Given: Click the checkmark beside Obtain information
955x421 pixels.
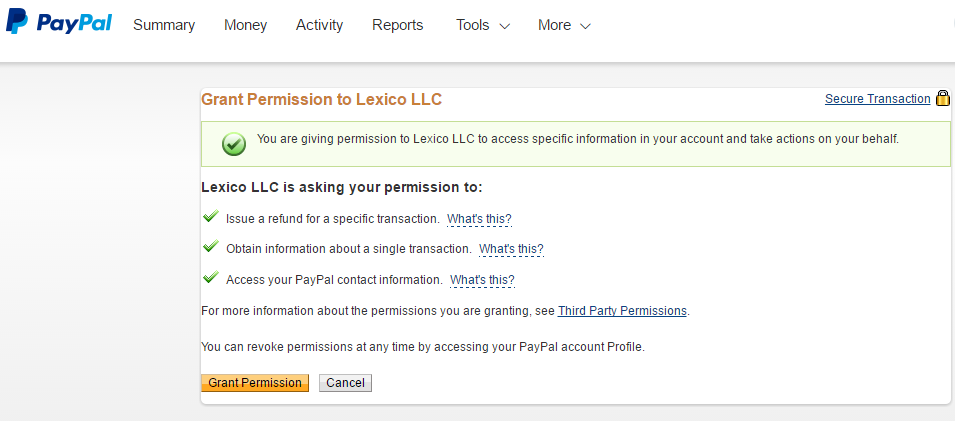Looking at the screenshot, I should pos(211,247).
